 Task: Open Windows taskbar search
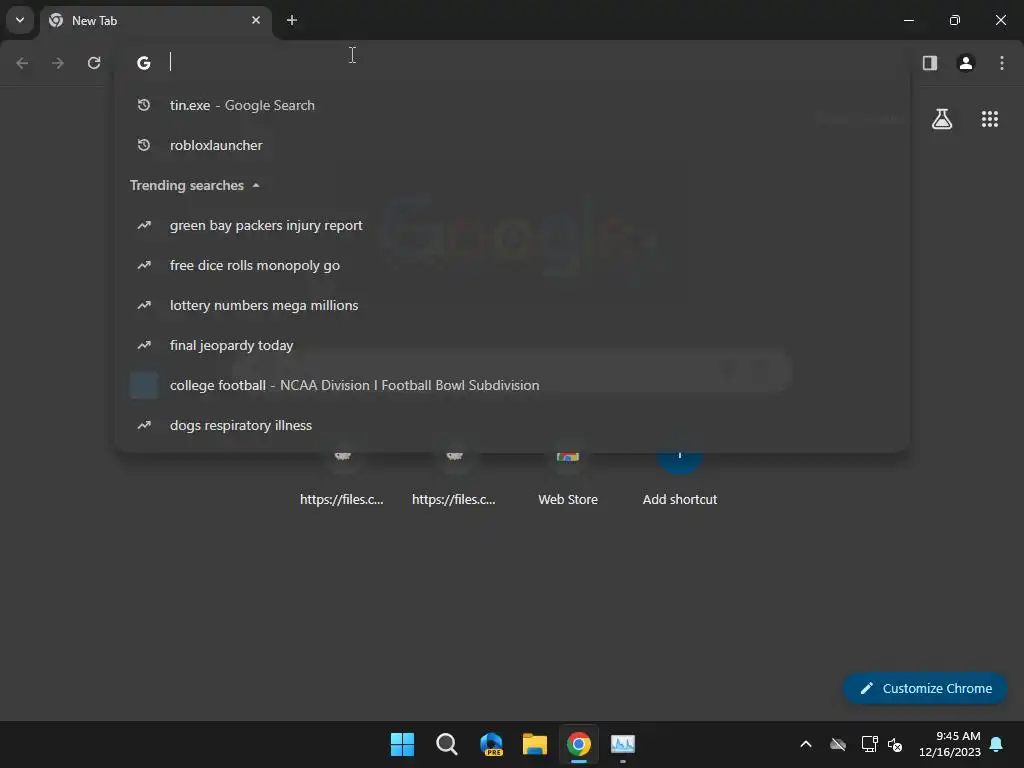click(447, 744)
